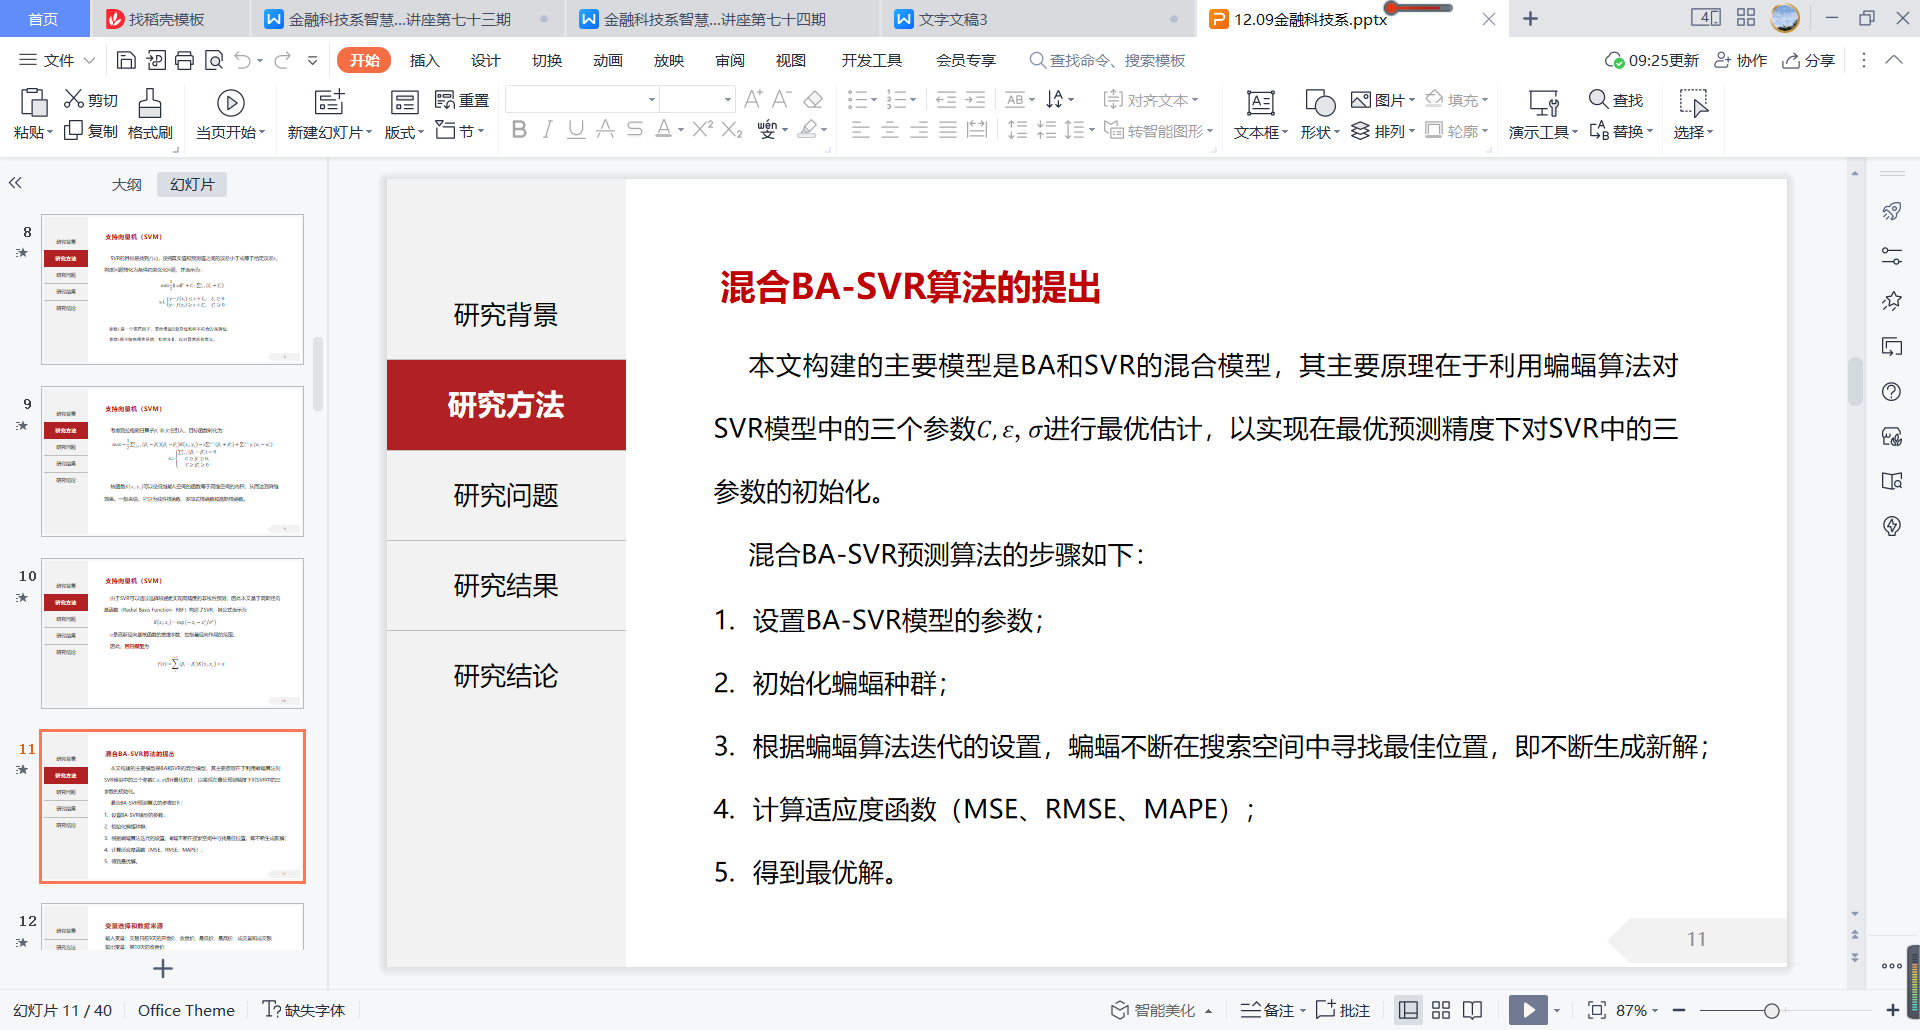Image resolution: width=1920 pixels, height=1030 pixels.
Task: Click the Reset (重置) button
Action: 462,100
